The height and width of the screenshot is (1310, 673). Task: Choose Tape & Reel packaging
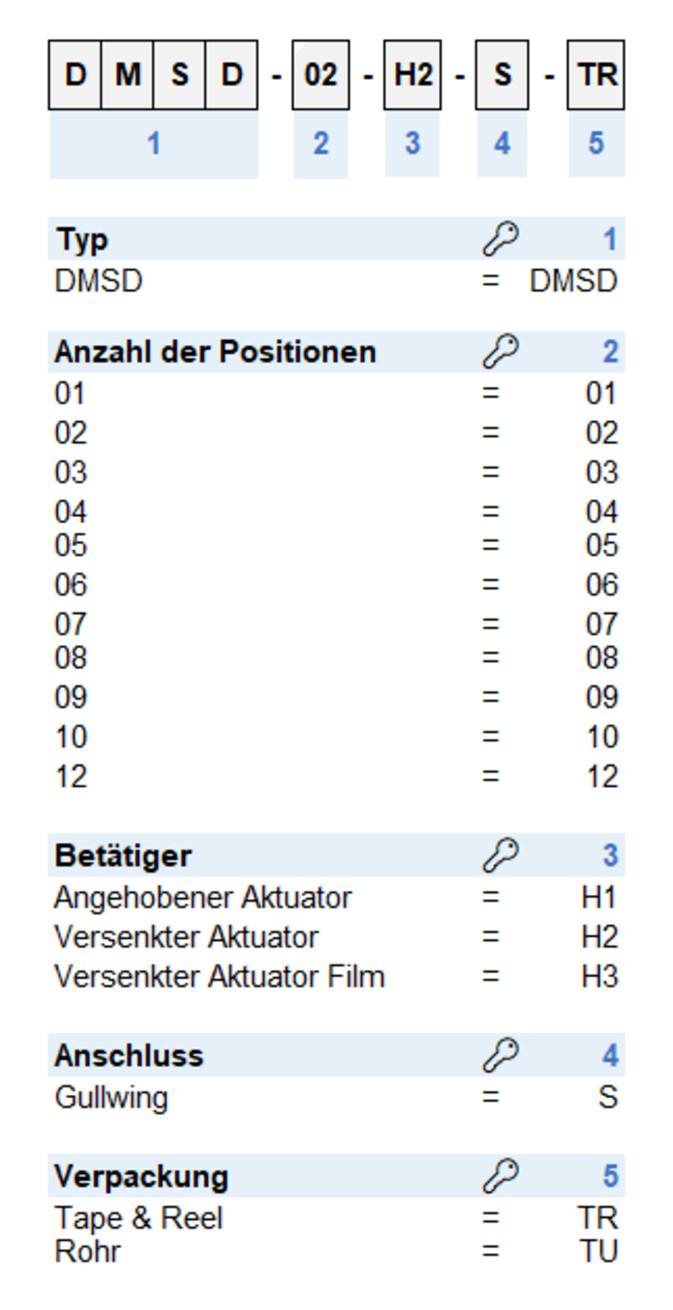336,1219
